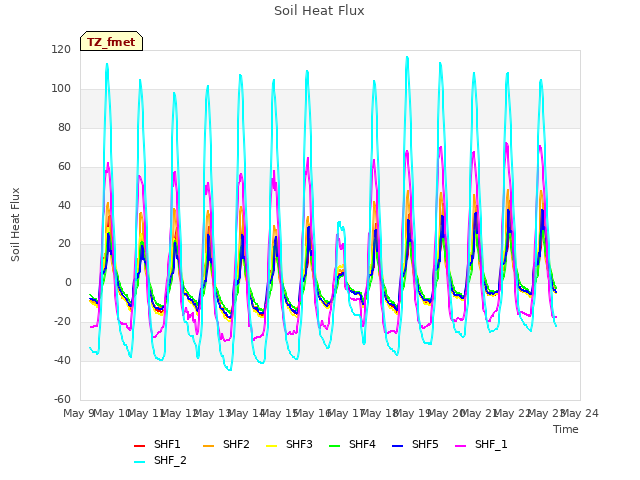Screen dimensions: 640x480
Task: Click the 100 y-axis tick label
Action: pos(61,89)
